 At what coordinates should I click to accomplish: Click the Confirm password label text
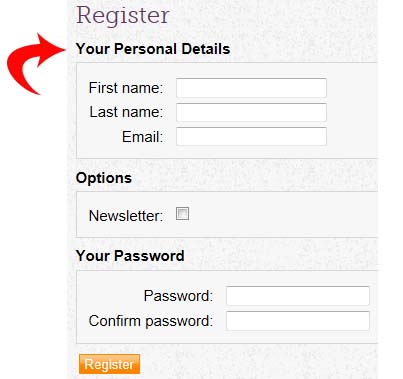(x=150, y=321)
